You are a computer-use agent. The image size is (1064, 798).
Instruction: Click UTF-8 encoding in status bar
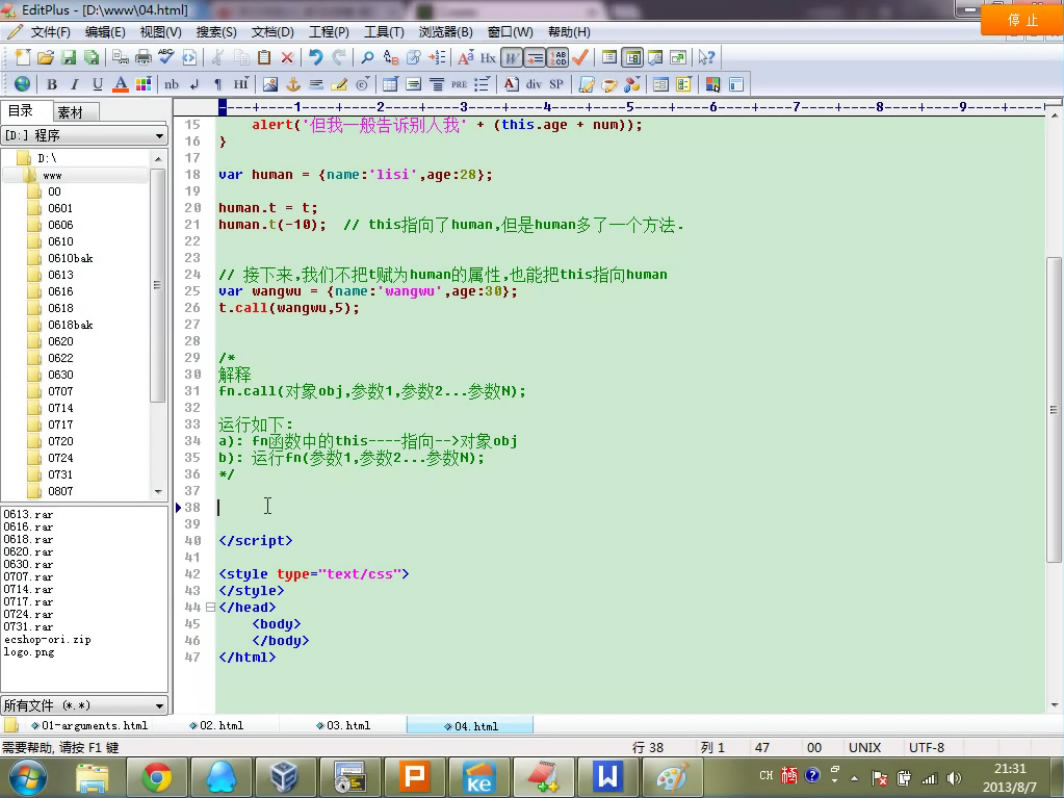pyautogui.click(x=926, y=747)
